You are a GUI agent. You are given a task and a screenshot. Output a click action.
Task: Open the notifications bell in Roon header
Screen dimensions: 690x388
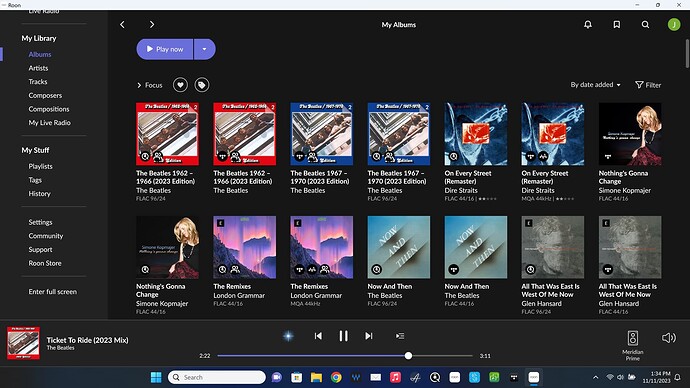(x=587, y=25)
